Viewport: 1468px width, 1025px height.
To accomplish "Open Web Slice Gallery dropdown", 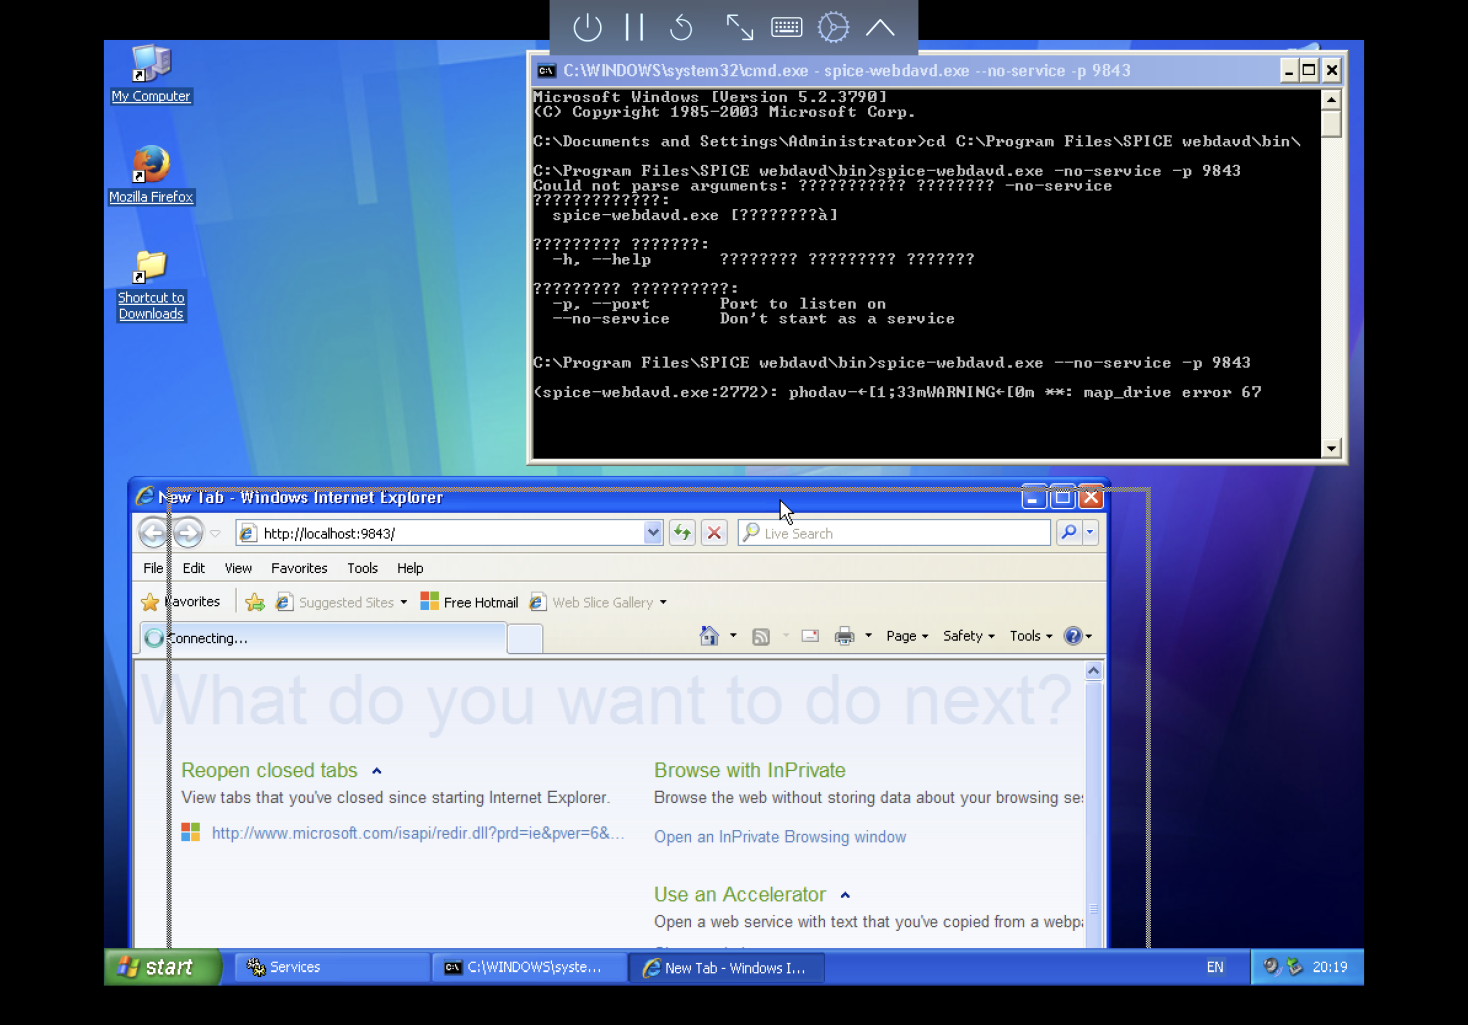I will [x=598, y=602].
